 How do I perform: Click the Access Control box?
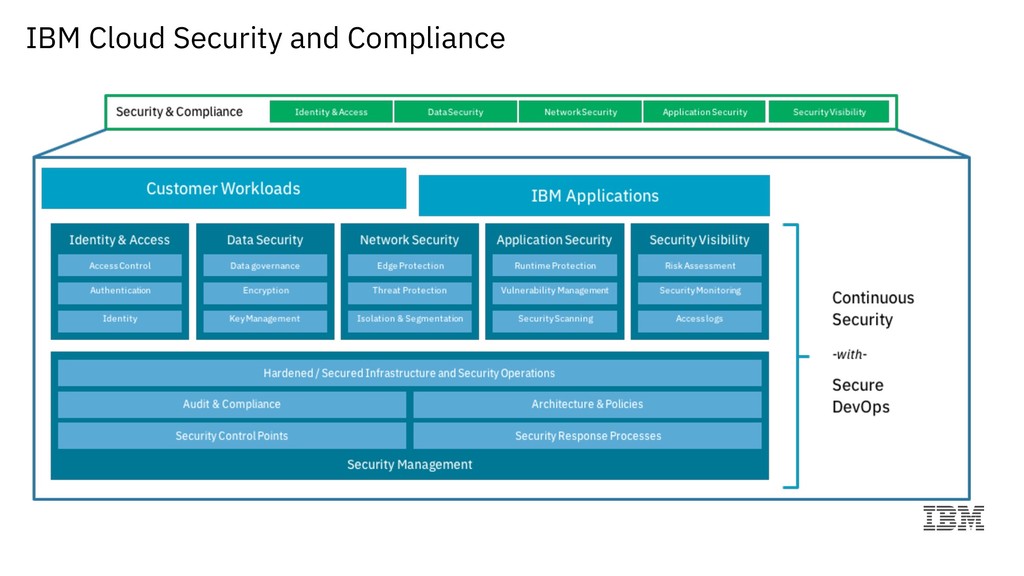click(x=120, y=265)
